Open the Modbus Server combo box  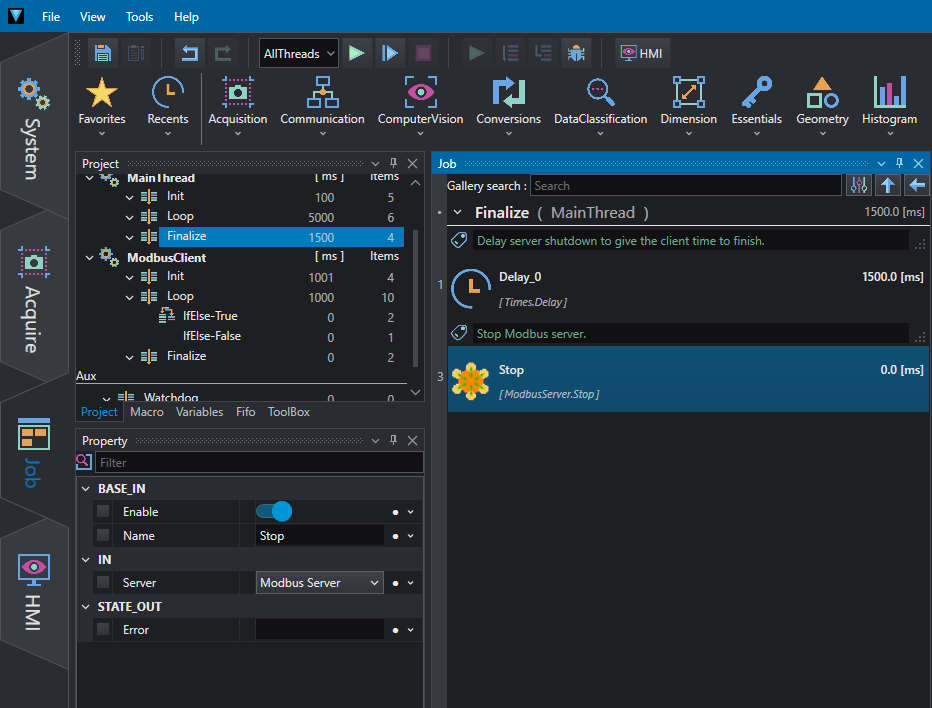(x=320, y=583)
